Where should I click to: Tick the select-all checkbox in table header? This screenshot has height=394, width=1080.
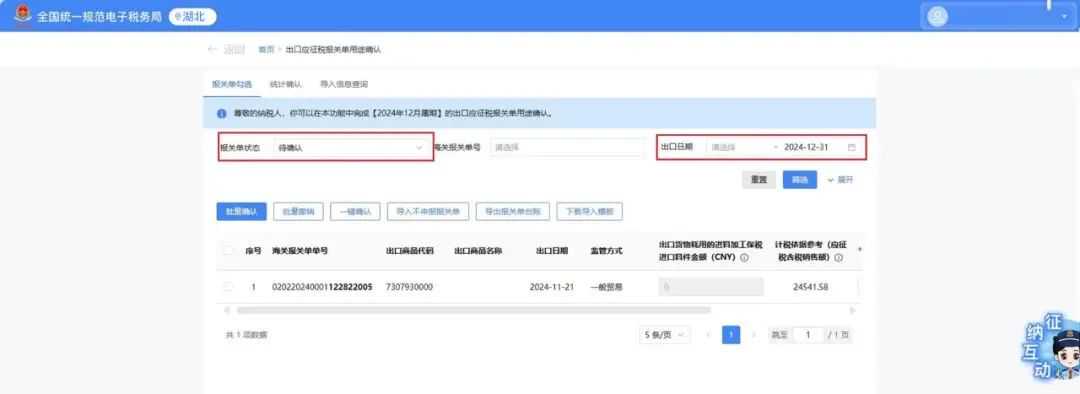point(228,251)
